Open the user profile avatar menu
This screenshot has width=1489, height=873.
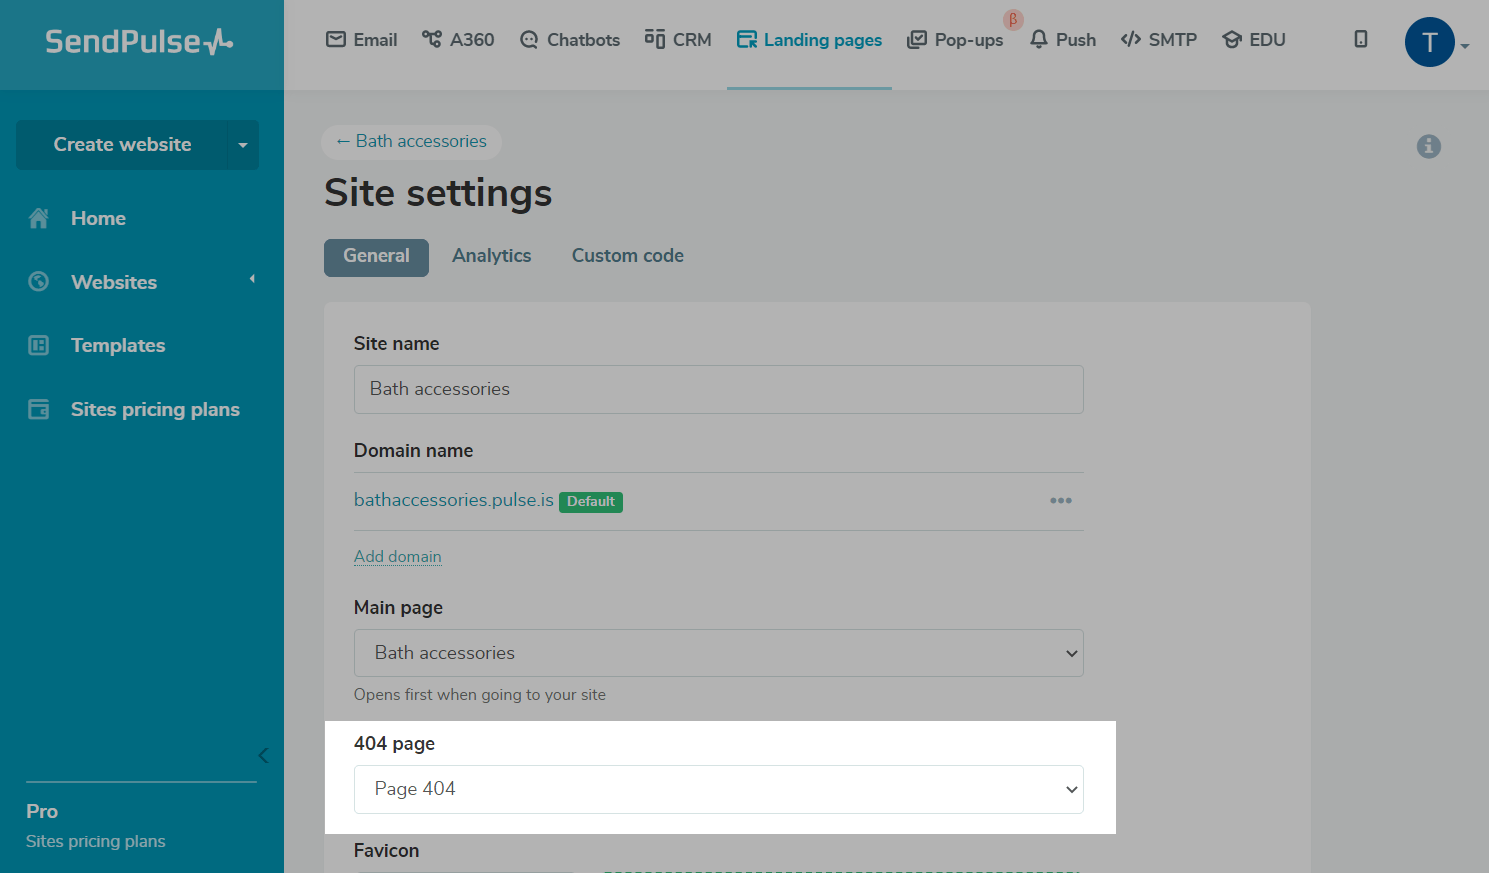coord(1430,42)
